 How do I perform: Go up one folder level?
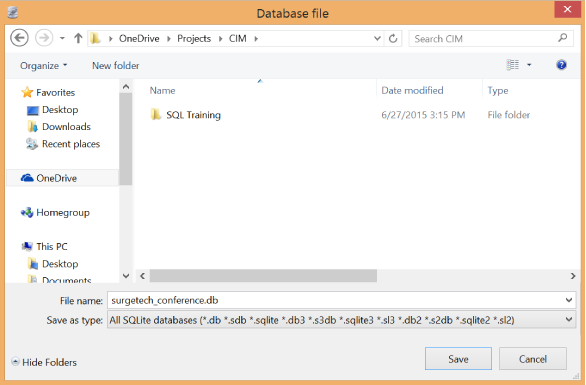[78, 38]
